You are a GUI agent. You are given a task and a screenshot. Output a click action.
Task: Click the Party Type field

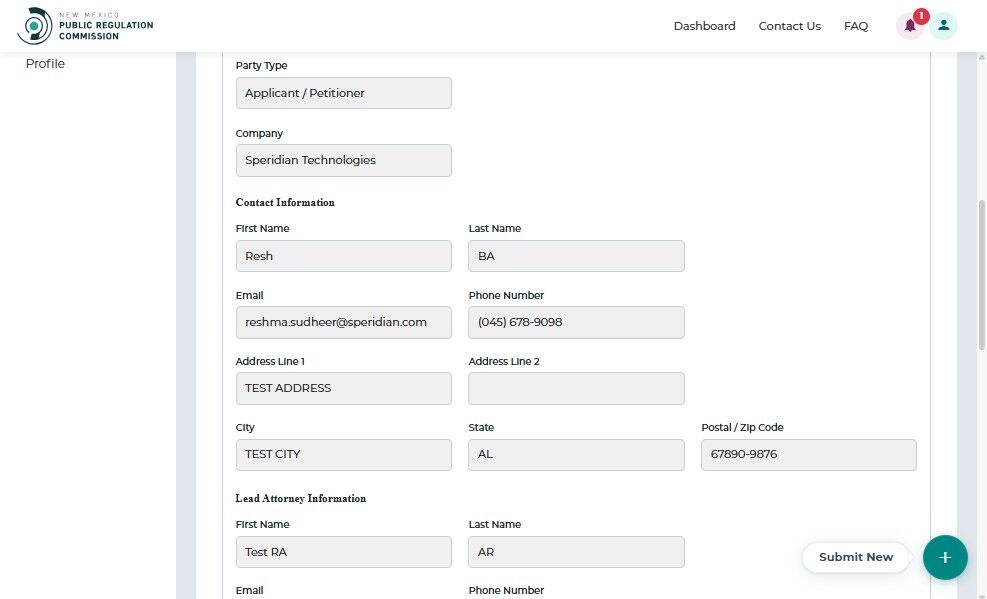[343, 93]
